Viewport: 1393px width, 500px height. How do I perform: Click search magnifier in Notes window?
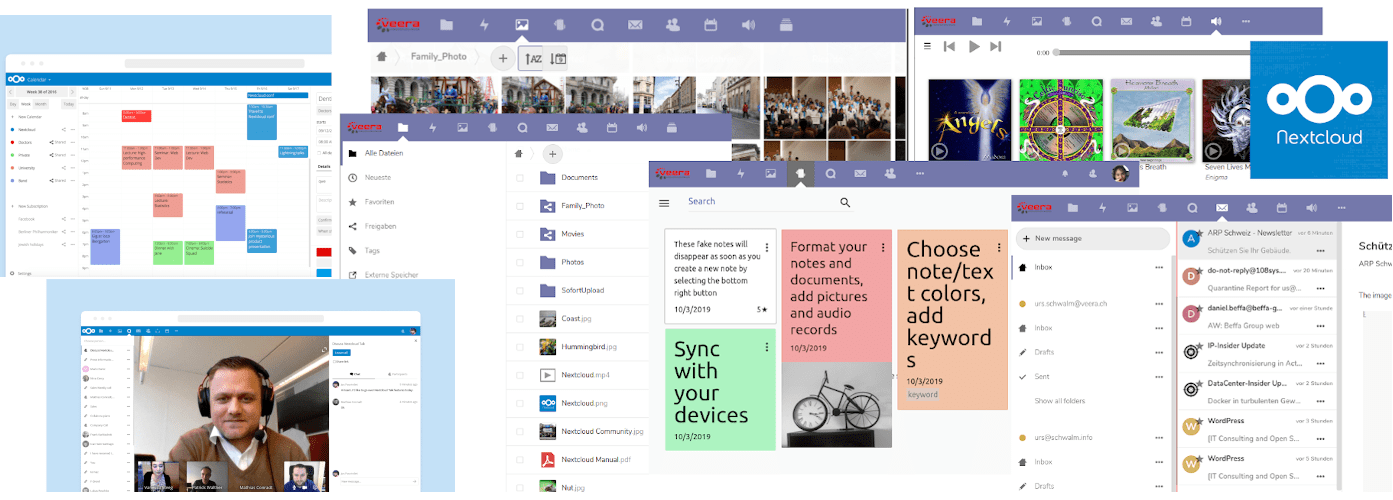click(x=845, y=202)
